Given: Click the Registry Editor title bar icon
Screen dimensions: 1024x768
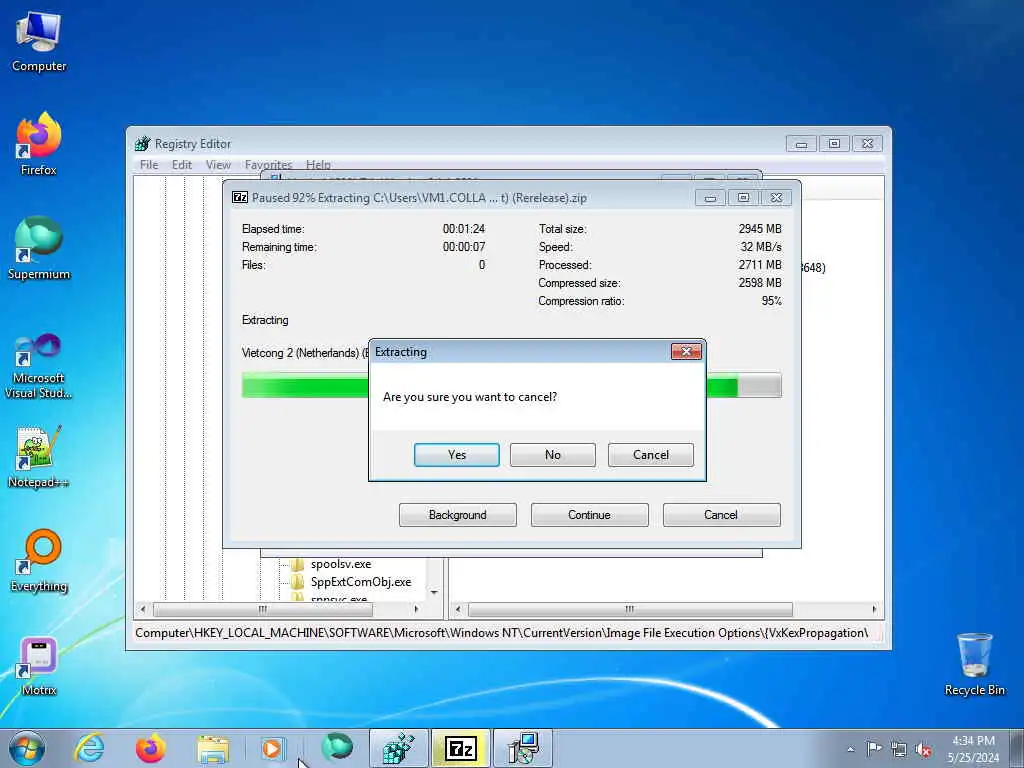Looking at the screenshot, I should point(142,144).
